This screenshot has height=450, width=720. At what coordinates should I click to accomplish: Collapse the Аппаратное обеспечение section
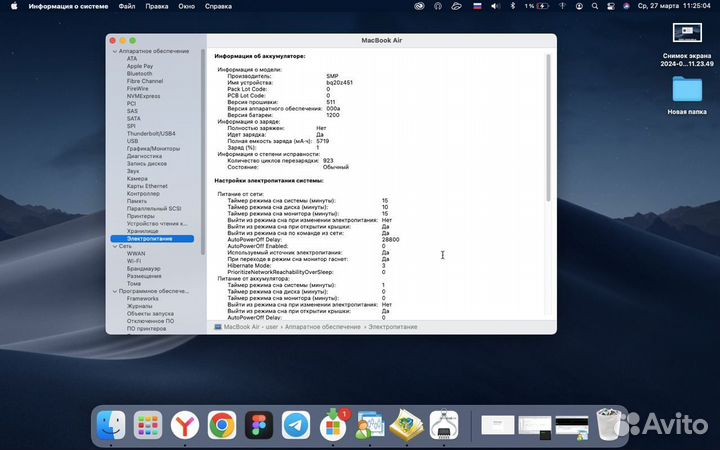tap(115, 51)
